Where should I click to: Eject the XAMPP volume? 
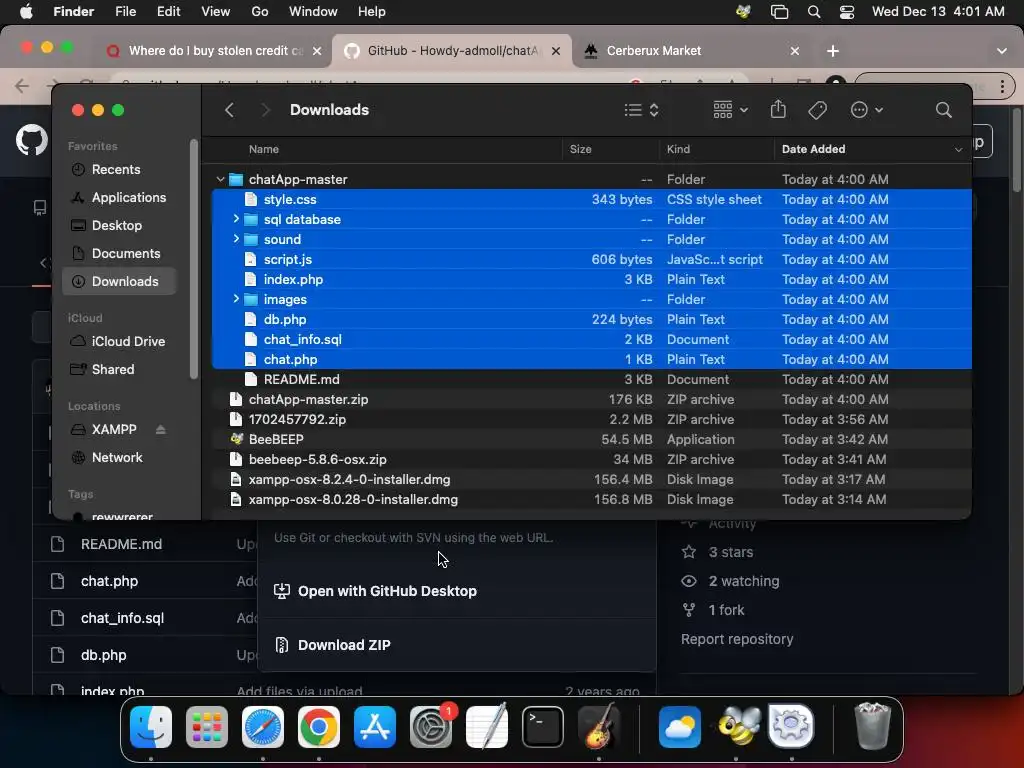161,429
